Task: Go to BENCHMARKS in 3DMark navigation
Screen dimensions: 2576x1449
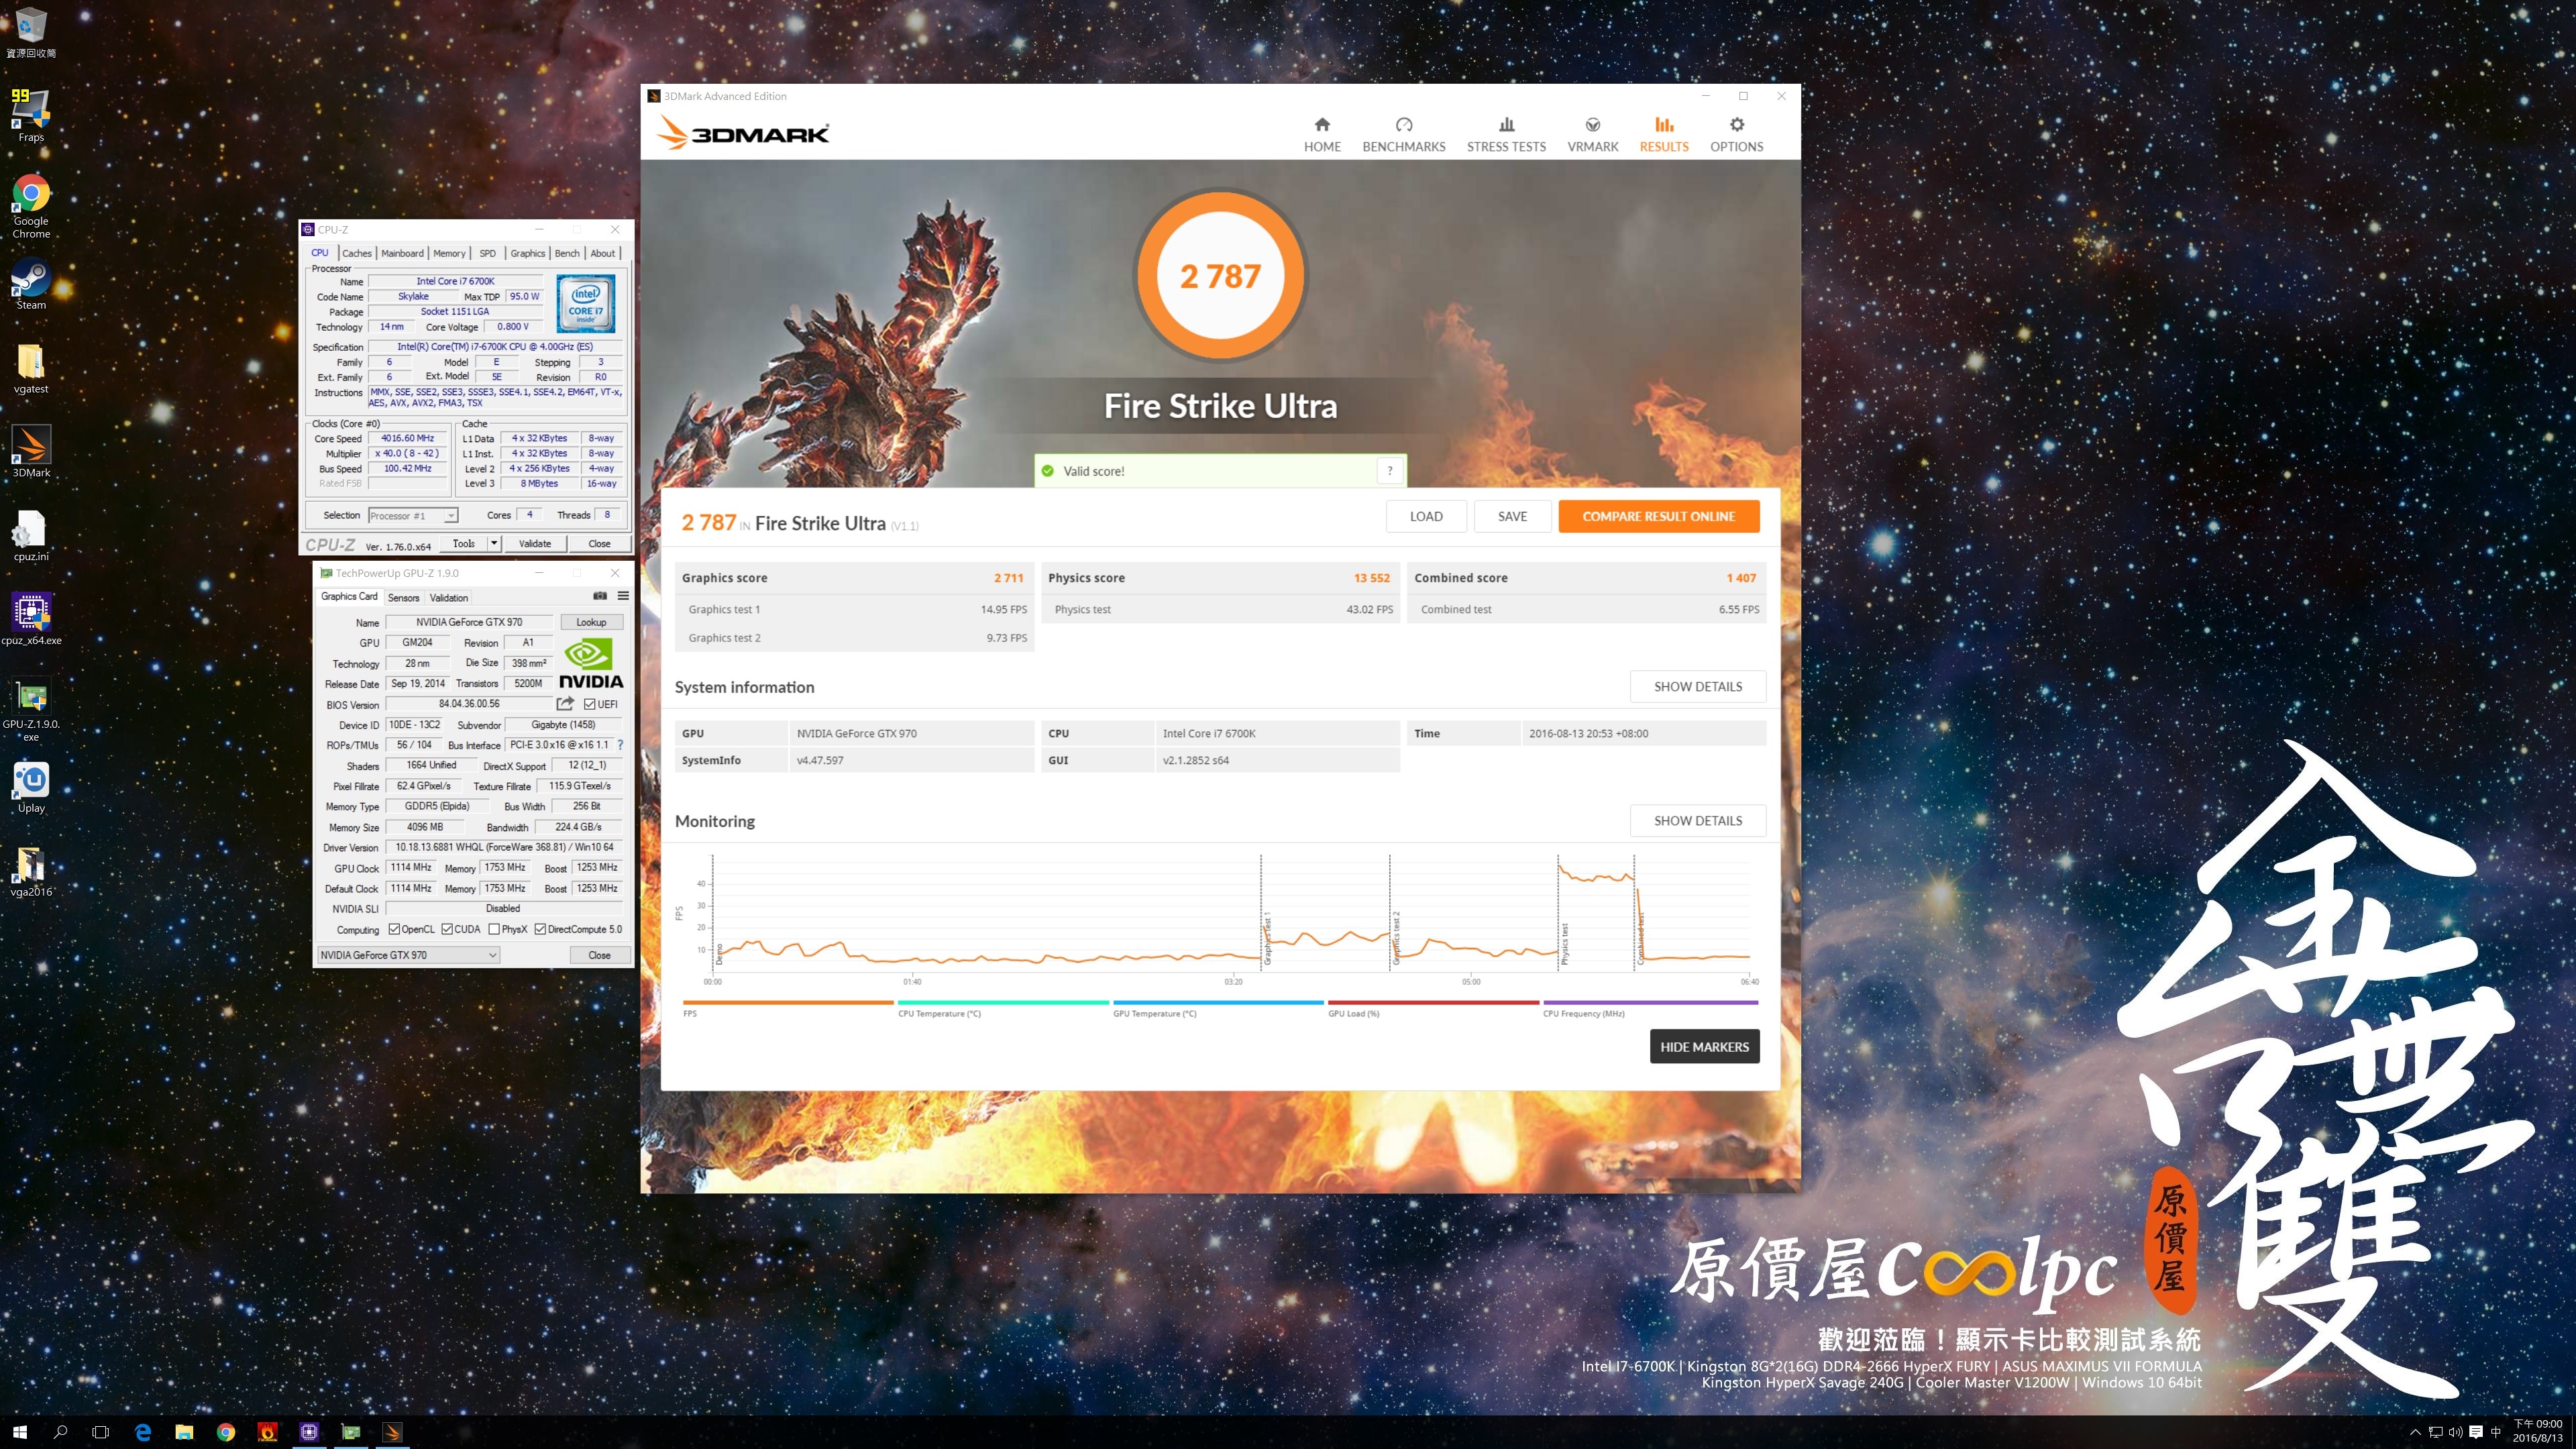Action: [x=1403, y=135]
